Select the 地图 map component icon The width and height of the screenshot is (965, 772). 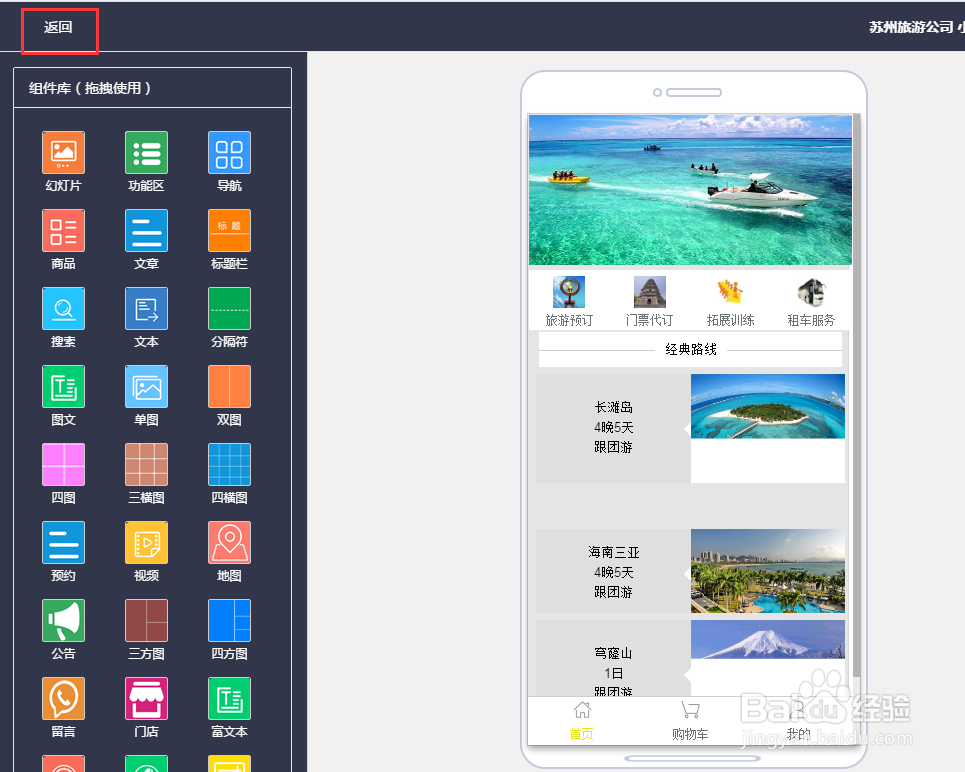pos(230,542)
